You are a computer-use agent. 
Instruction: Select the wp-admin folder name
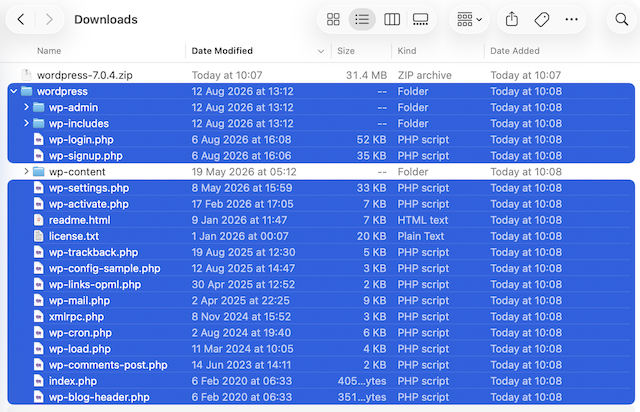[x=73, y=107]
